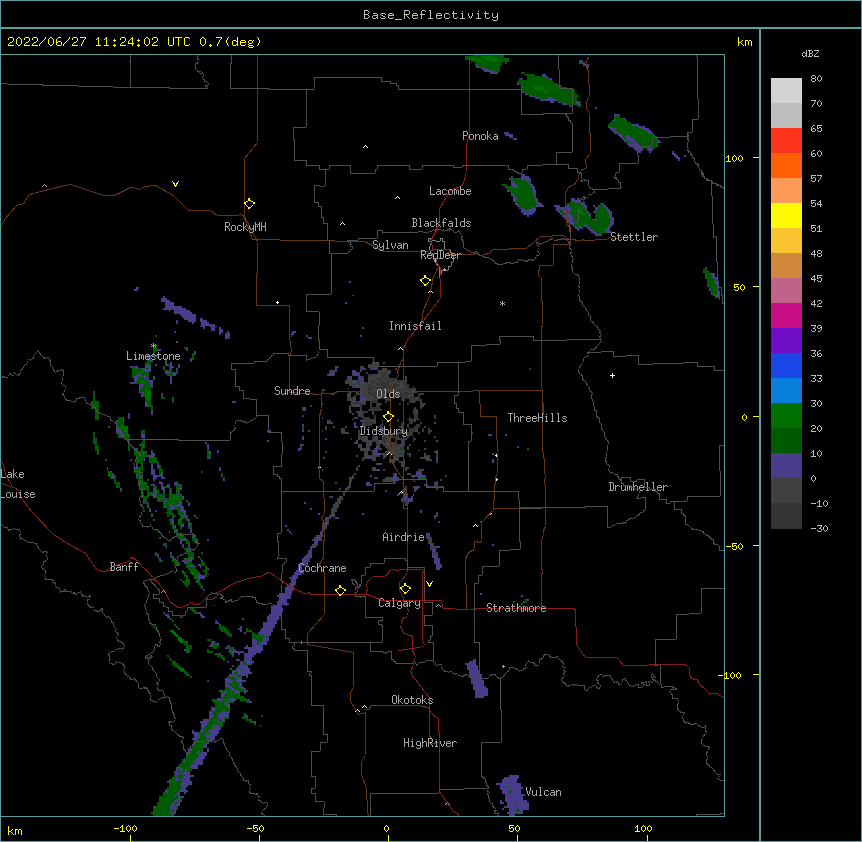Click the yellow diamond marker near RockyMH
This screenshot has height=842, width=862.
tap(249, 204)
